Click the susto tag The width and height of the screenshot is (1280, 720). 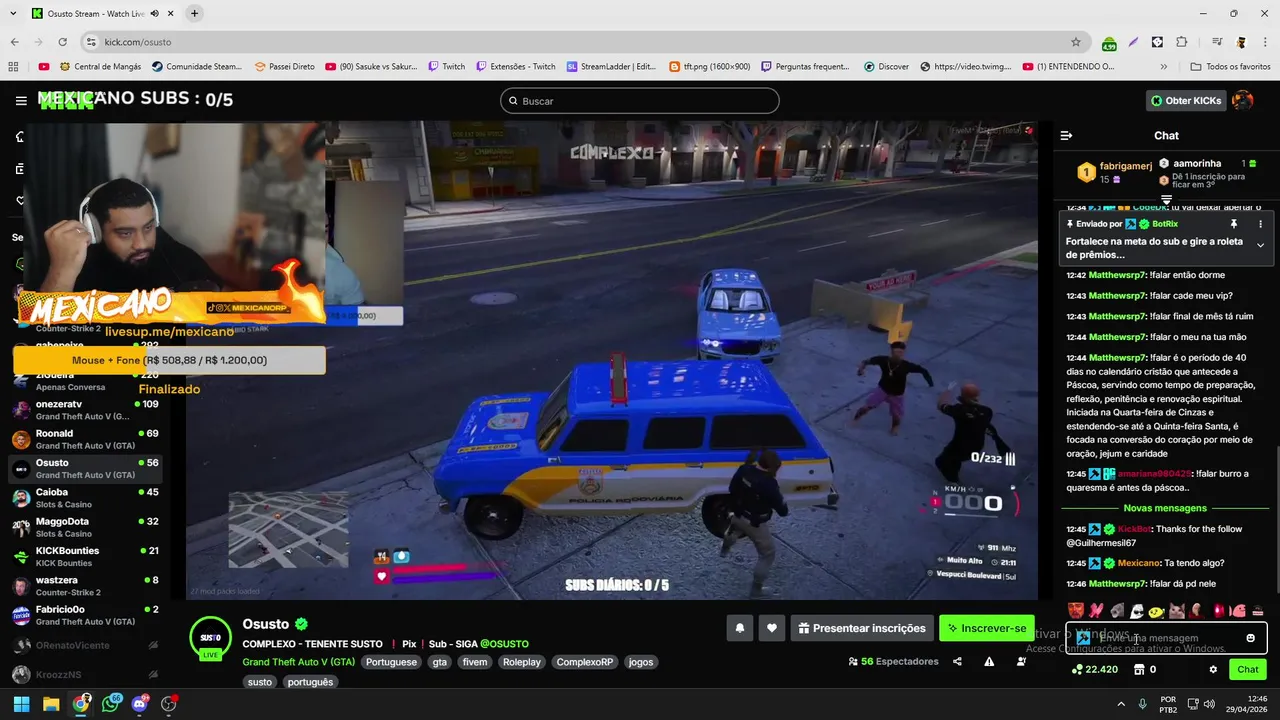(x=260, y=682)
